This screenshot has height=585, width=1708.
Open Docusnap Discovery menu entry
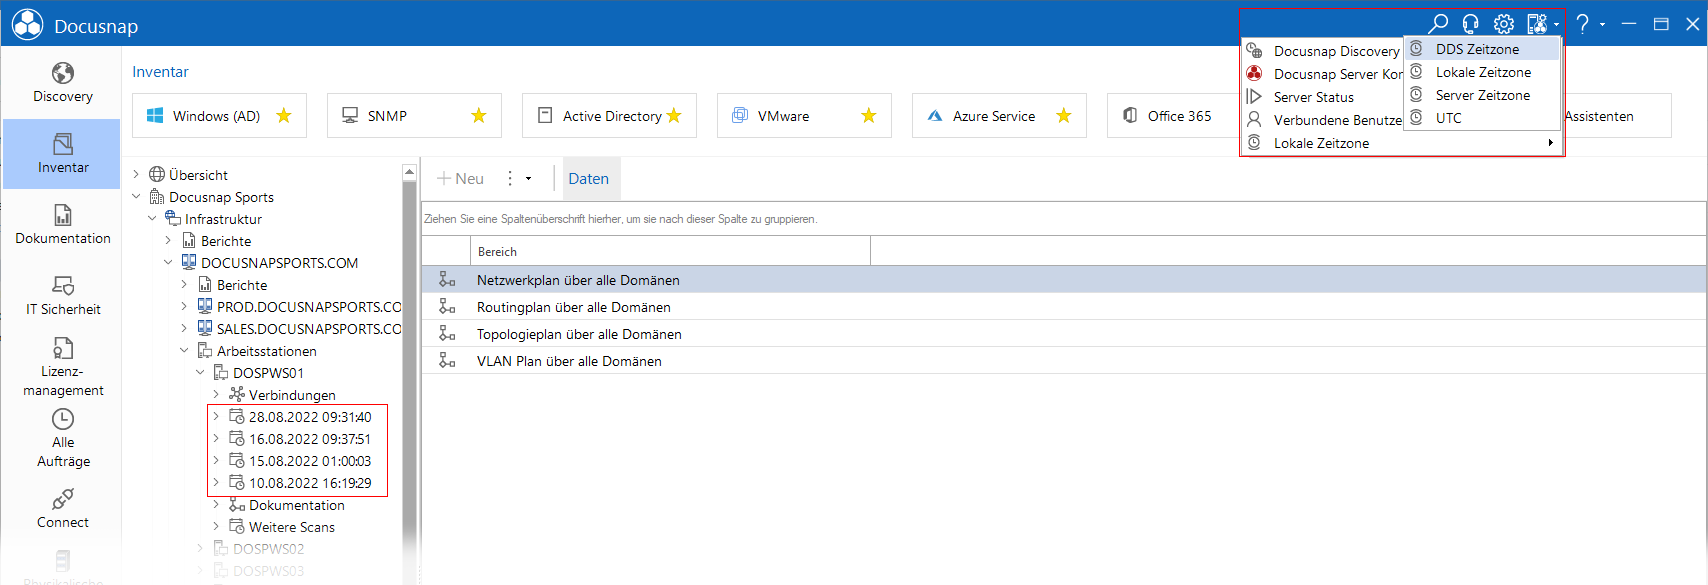tap(1323, 51)
